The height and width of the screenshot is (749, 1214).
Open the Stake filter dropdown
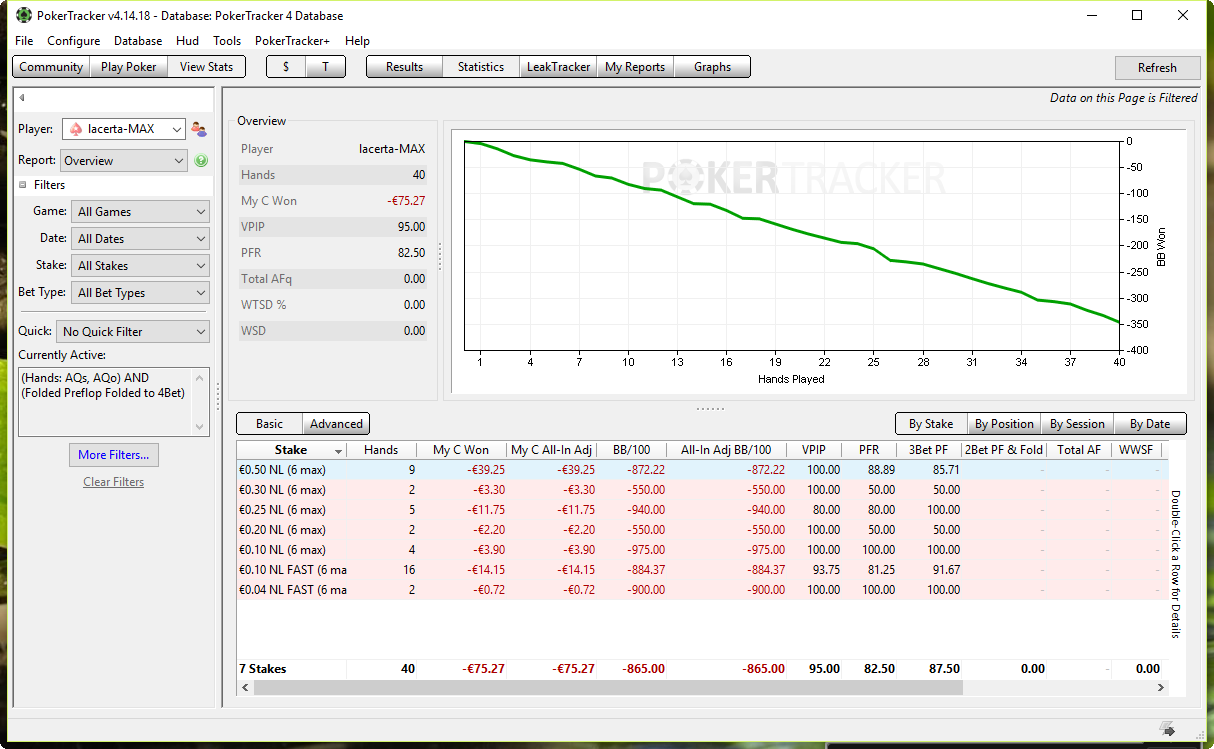[140, 266]
